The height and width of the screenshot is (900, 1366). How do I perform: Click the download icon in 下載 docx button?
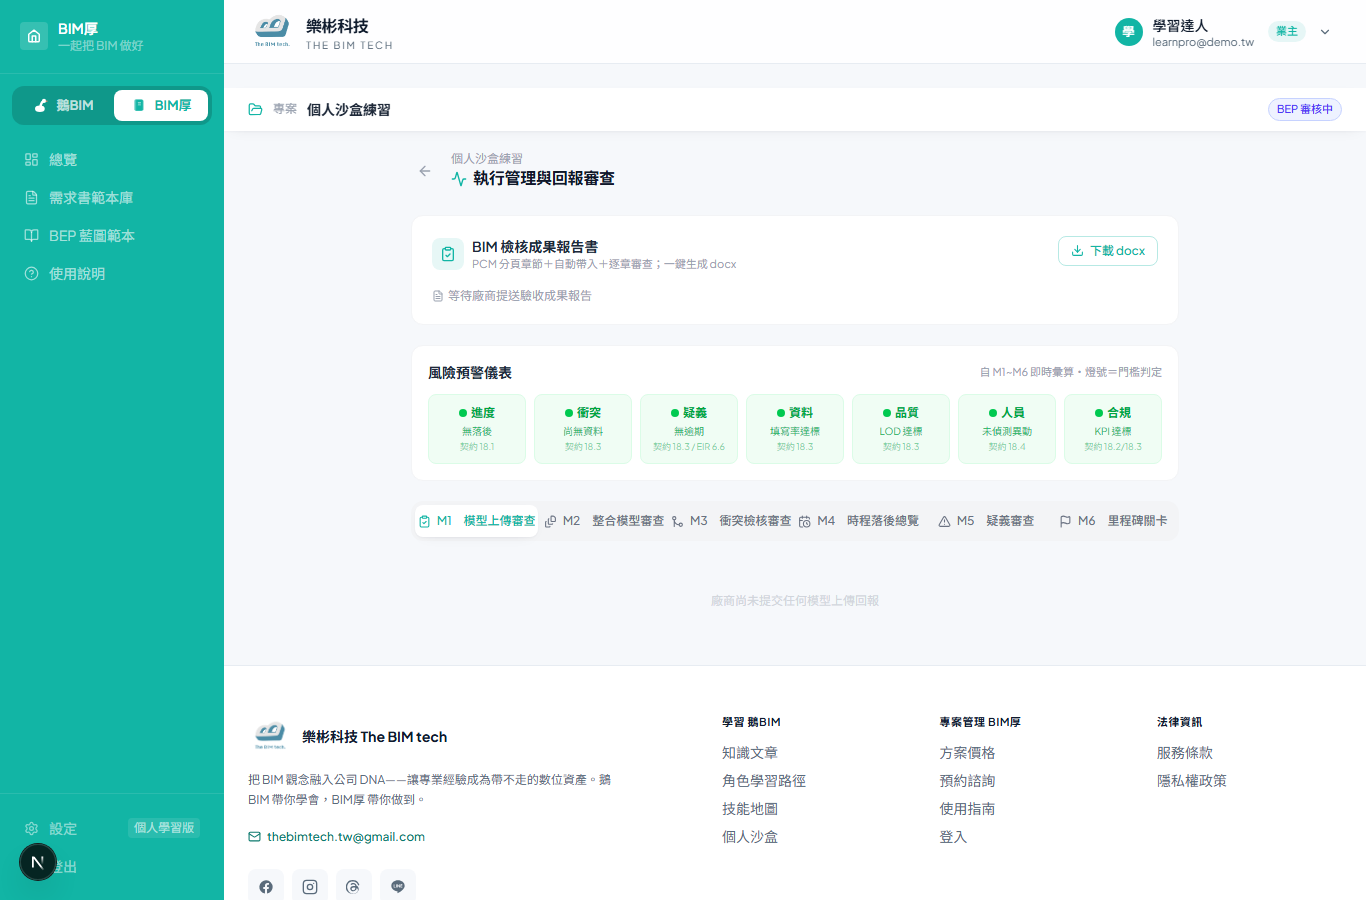coord(1077,251)
